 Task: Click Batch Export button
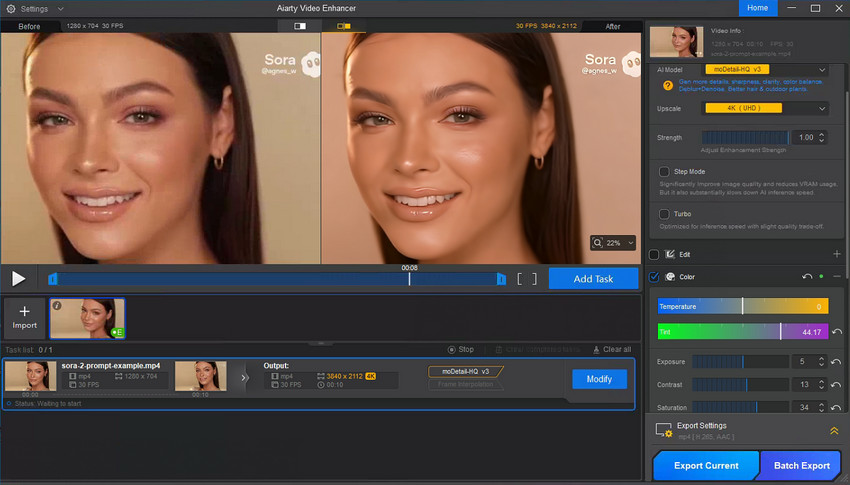pyautogui.click(x=802, y=465)
